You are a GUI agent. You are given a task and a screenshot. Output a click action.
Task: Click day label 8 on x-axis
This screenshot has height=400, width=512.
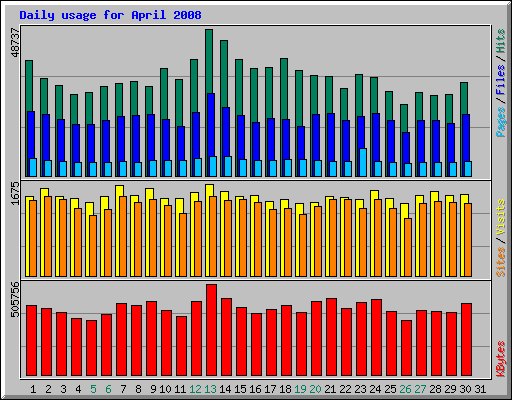pos(138,389)
